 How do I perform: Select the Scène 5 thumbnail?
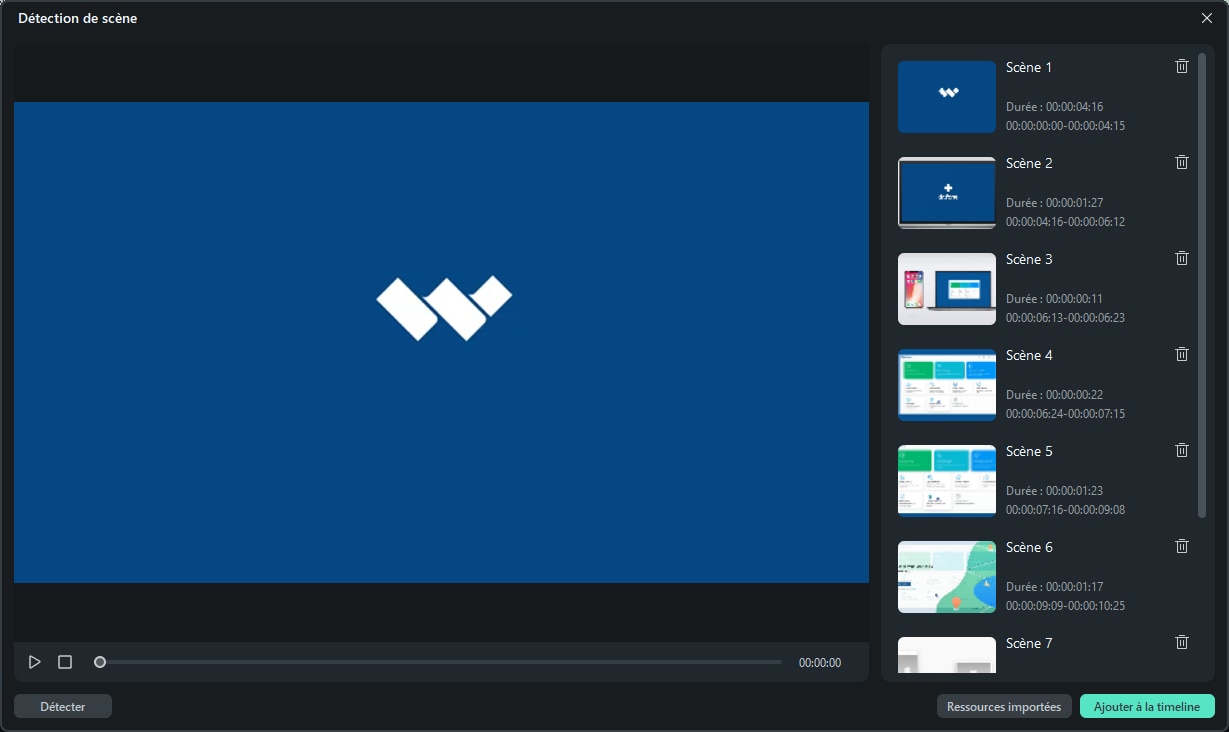point(947,481)
